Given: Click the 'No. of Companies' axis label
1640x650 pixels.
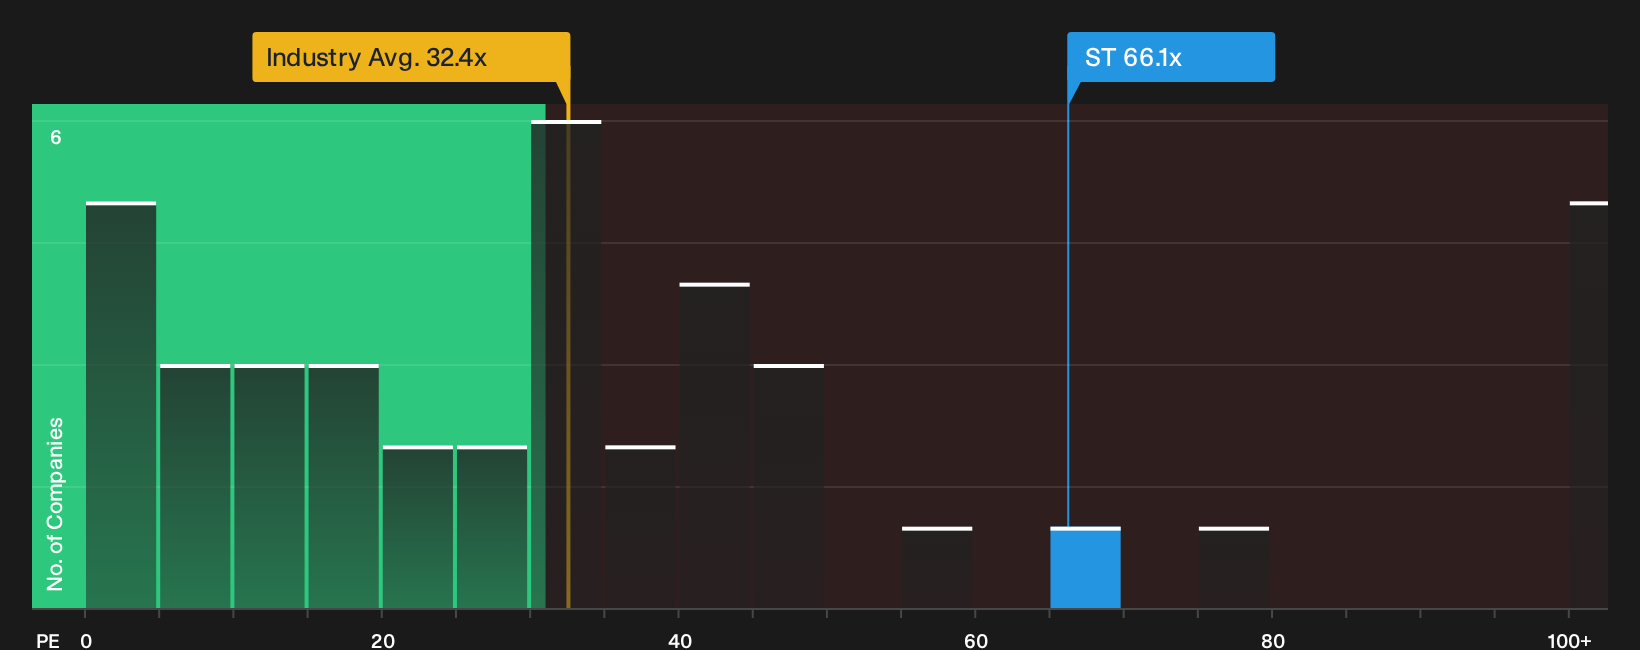Looking at the screenshot, I should point(55,504).
